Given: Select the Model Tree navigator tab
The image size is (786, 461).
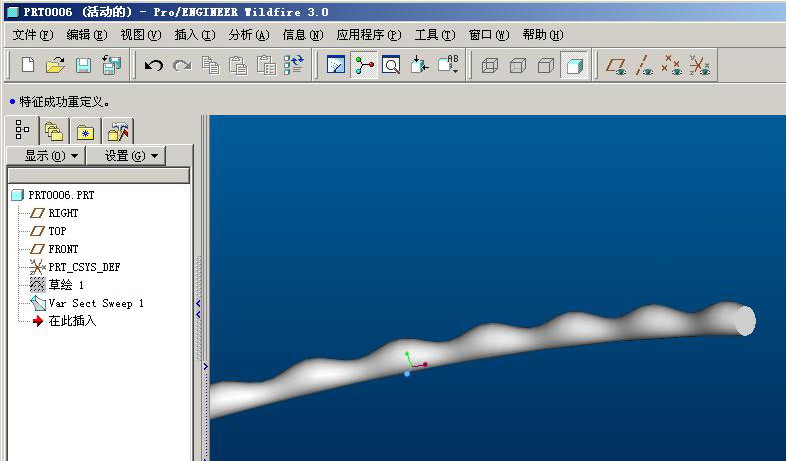Looking at the screenshot, I should (x=22, y=130).
